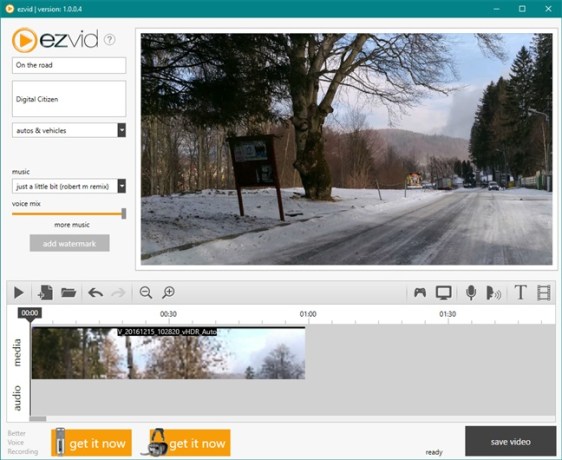The image size is (562, 460).
Task: Expand the autos & vehicles category dropdown
Action: 122,130
